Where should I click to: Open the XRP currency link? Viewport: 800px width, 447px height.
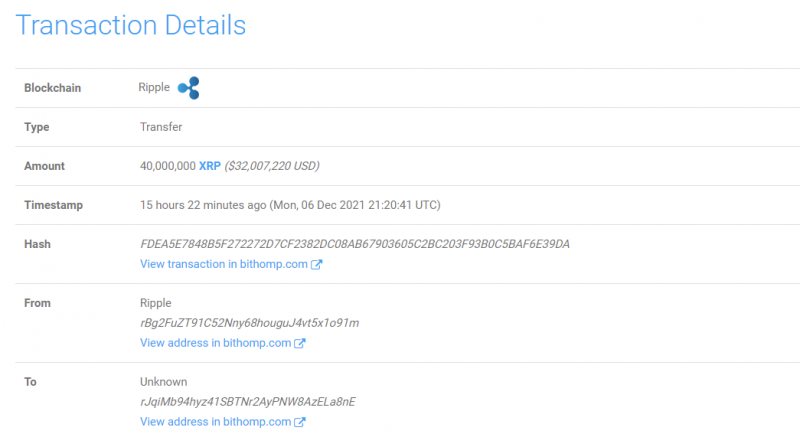[x=210, y=166]
